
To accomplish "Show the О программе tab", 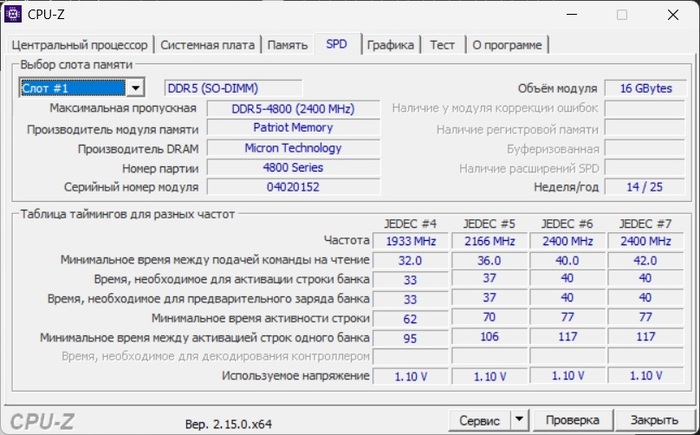I will (507, 45).
